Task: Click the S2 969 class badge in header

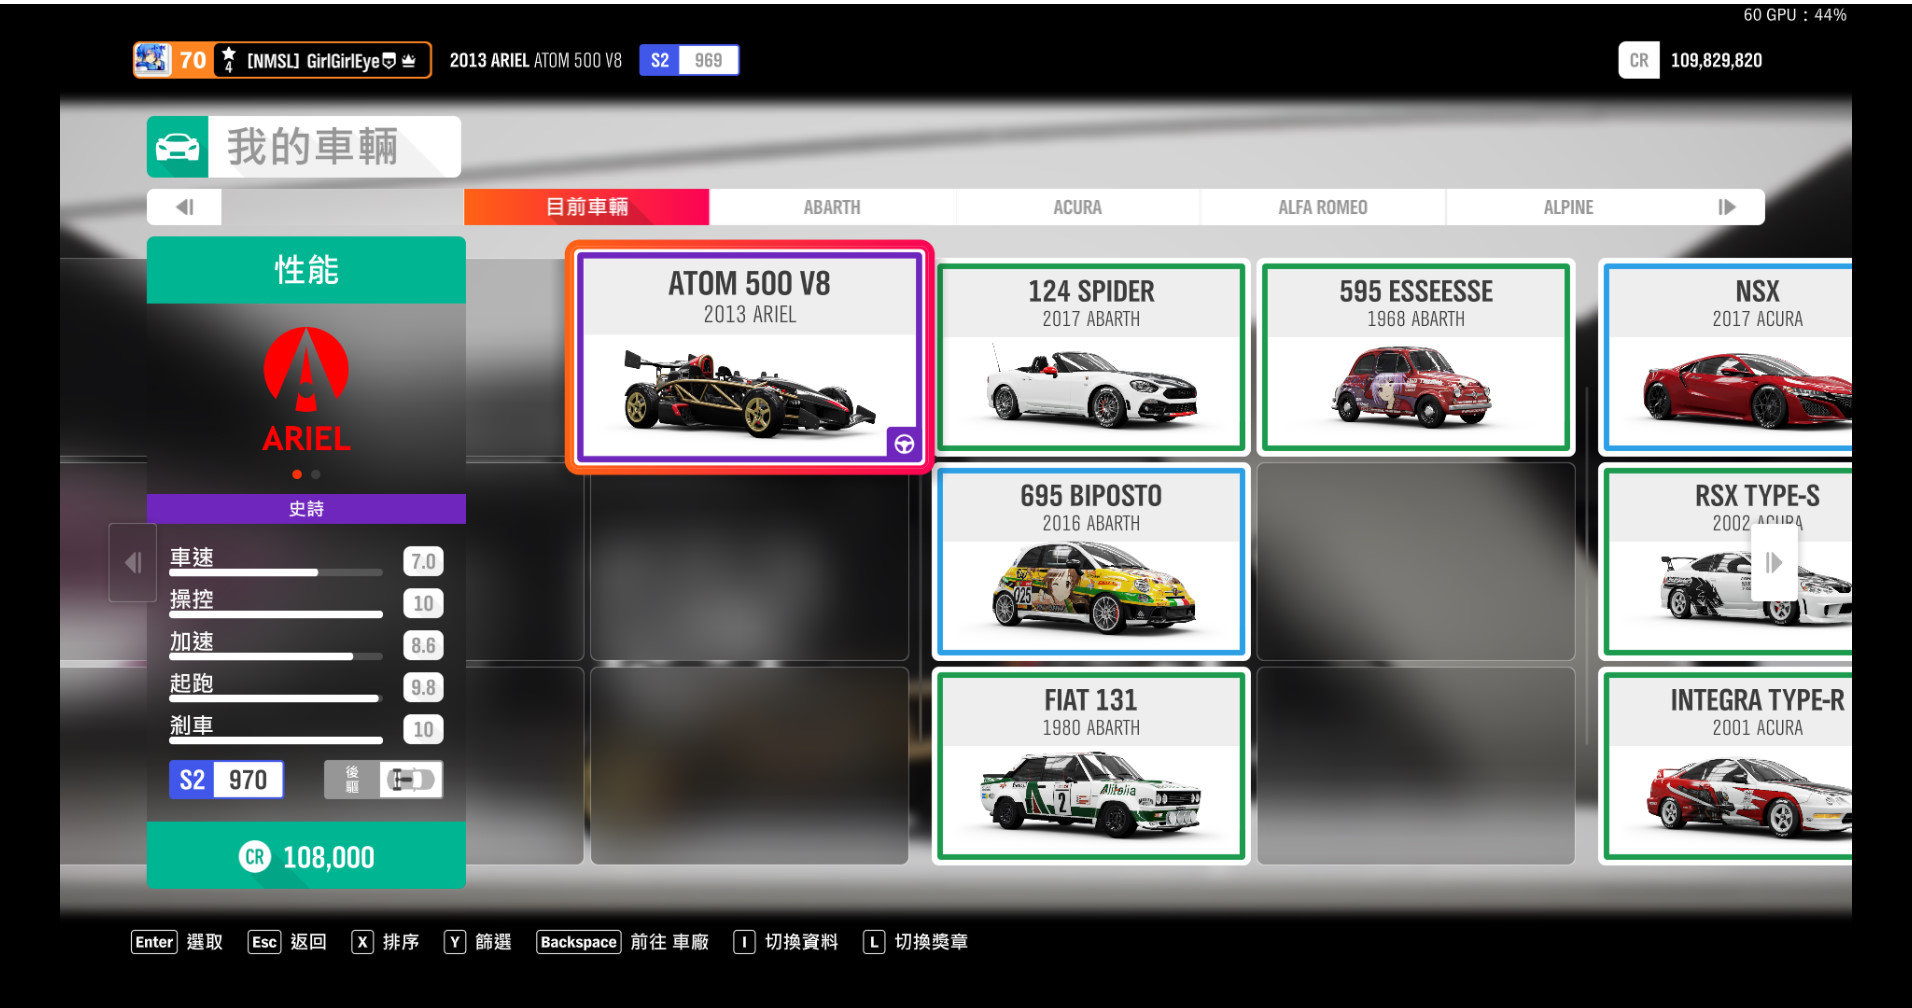Action: click(689, 60)
